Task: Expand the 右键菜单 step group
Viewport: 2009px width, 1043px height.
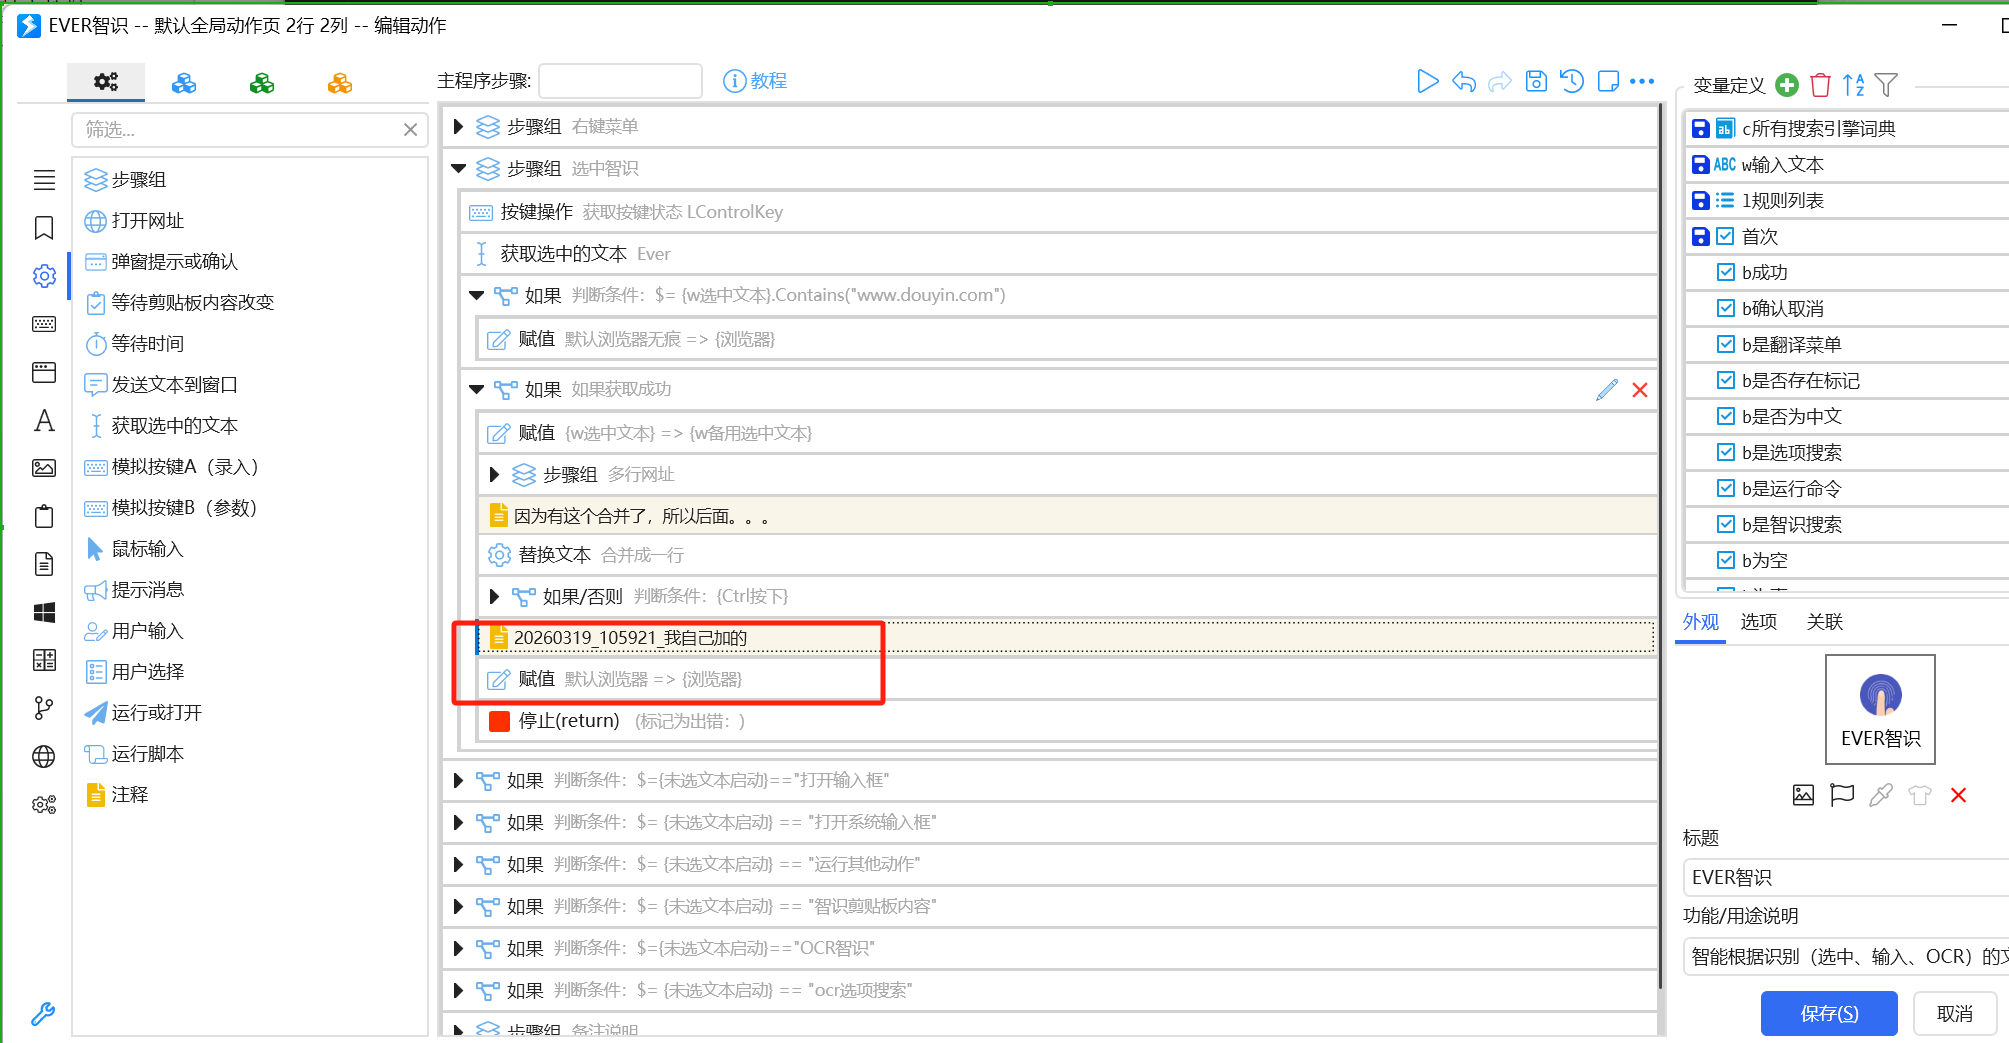Action: pyautogui.click(x=458, y=127)
